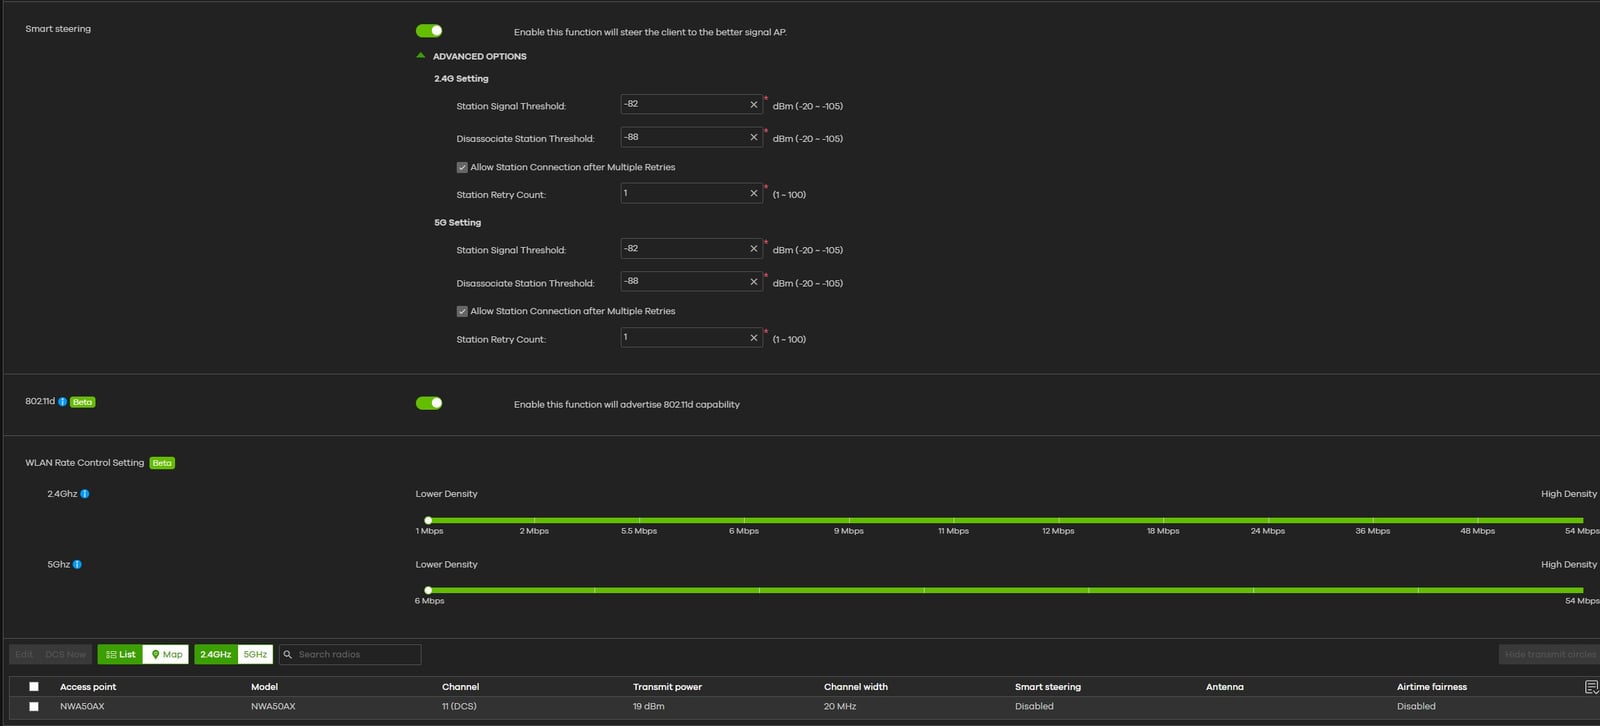Screen dimensions: 1600x726
Task: Clear the 2.4G Station Signal Threshold field
Action: coord(753,105)
